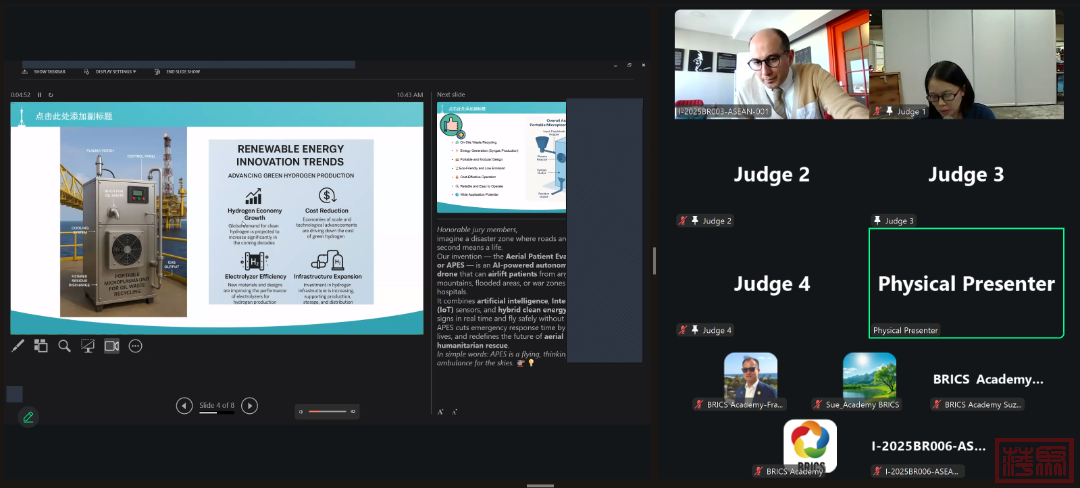Click End Slide Show

coord(180,72)
